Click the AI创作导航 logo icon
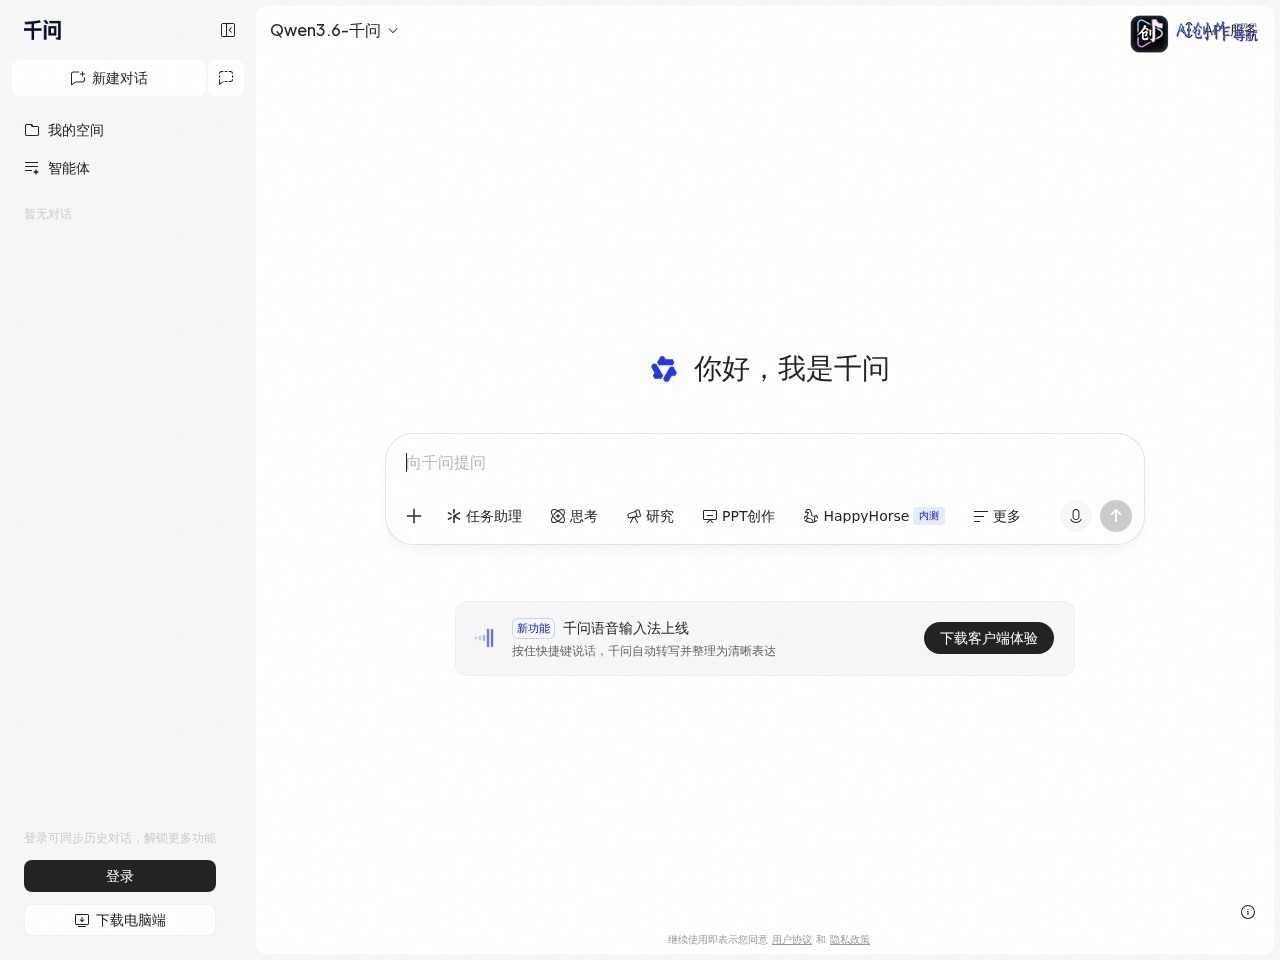This screenshot has width=1280, height=960. [x=1149, y=34]
